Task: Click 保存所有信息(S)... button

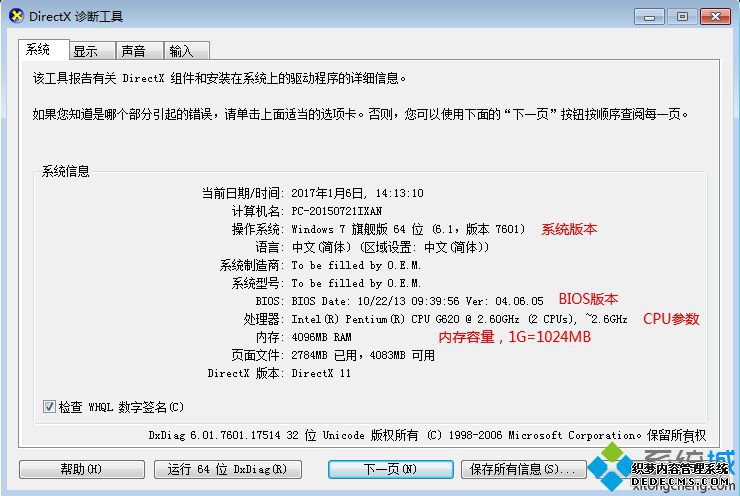Action: pyautogui.click(x=523, y=469)
